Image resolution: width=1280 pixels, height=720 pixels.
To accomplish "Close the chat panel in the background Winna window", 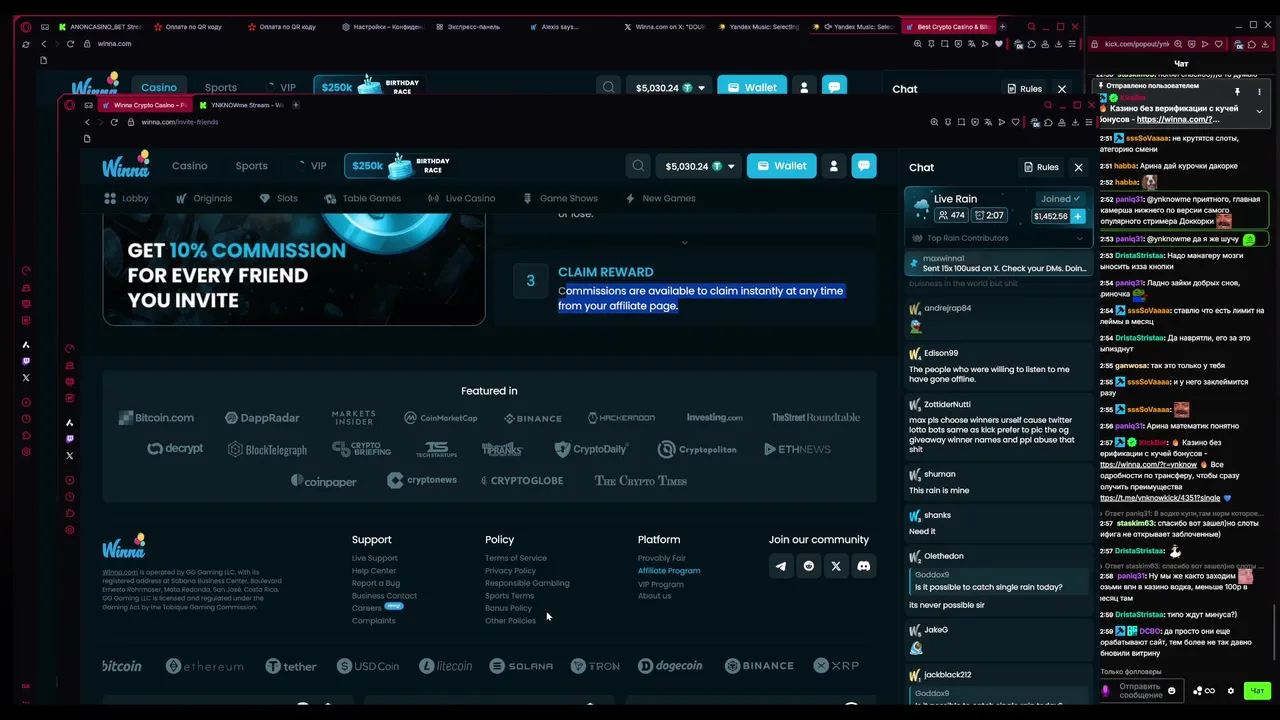I will point(1062,89).
